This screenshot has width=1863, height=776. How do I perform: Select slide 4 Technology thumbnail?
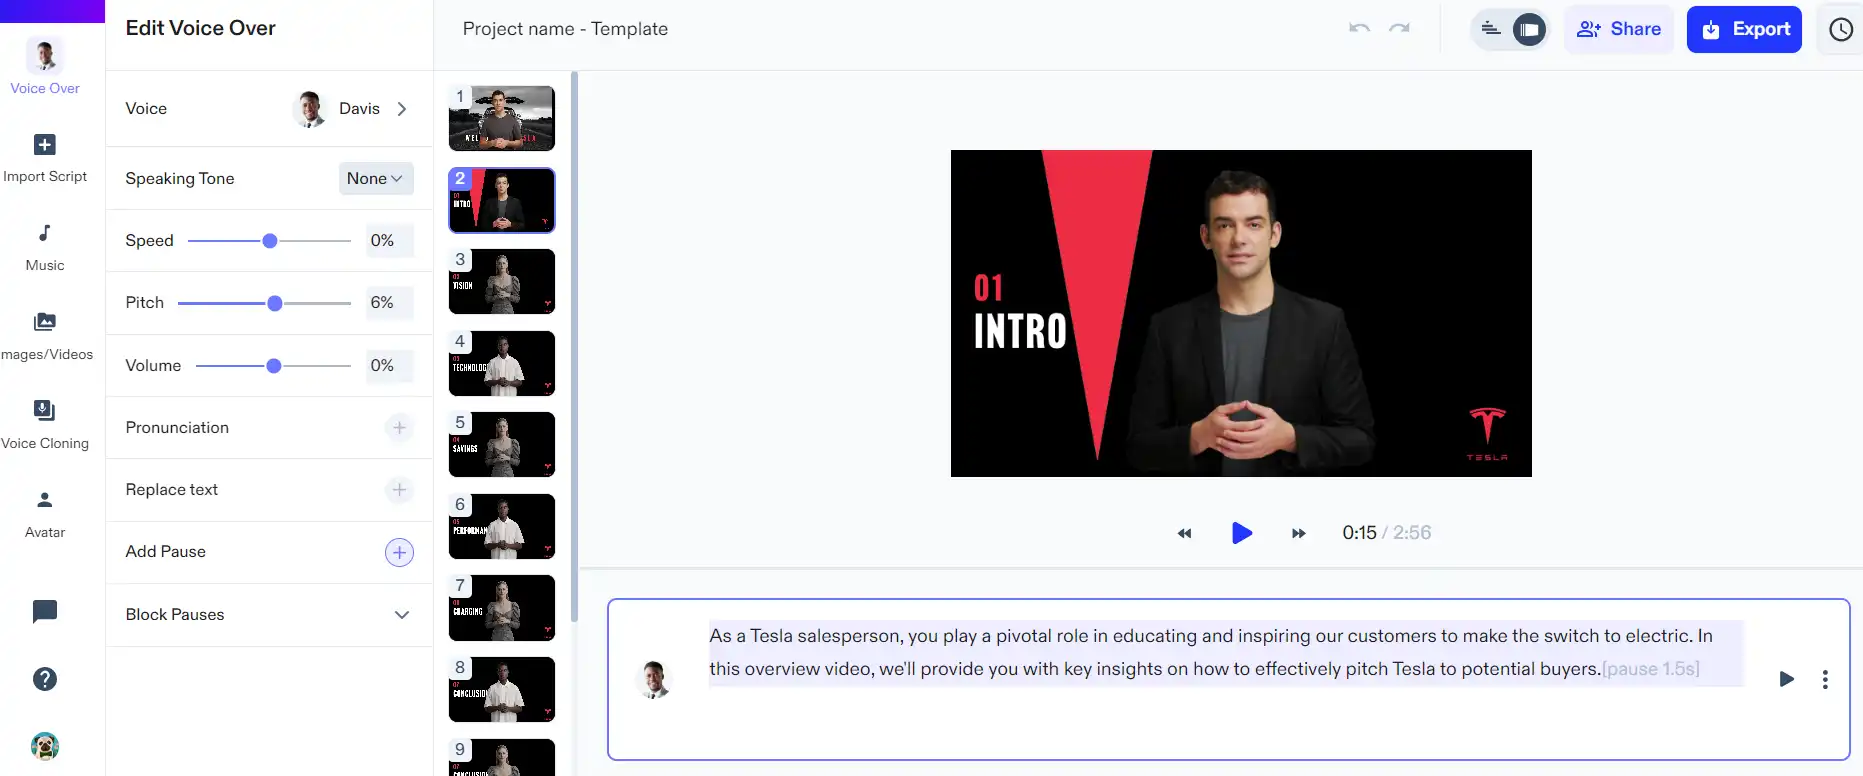502,364
